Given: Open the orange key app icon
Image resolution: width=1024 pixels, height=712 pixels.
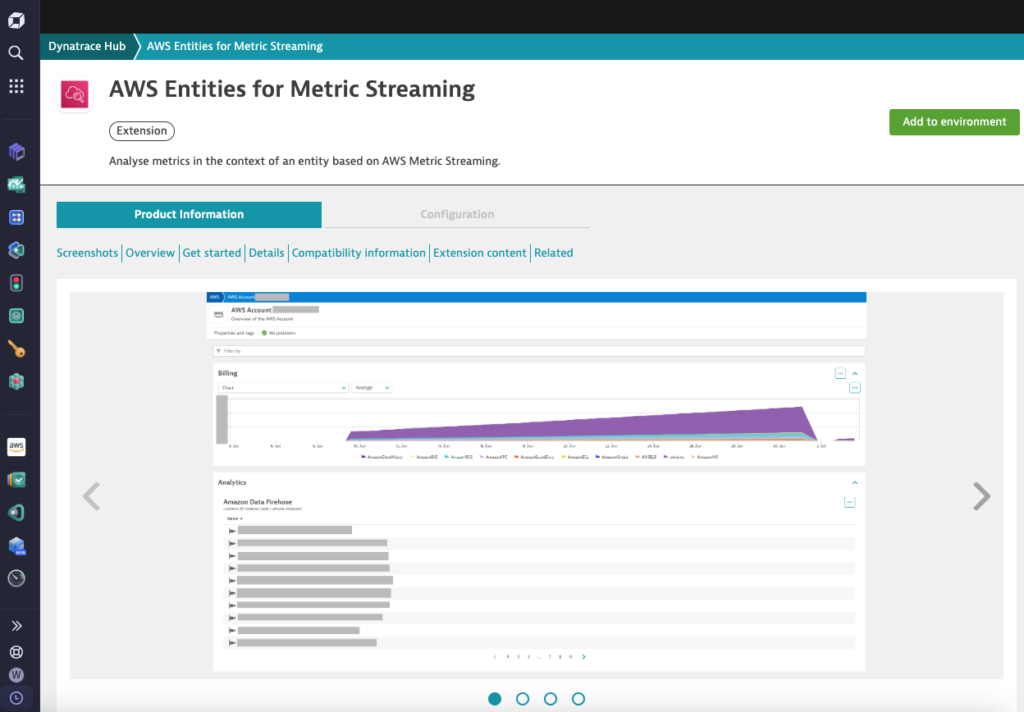Looking at the screenshot, I should (x=16, y=349).
